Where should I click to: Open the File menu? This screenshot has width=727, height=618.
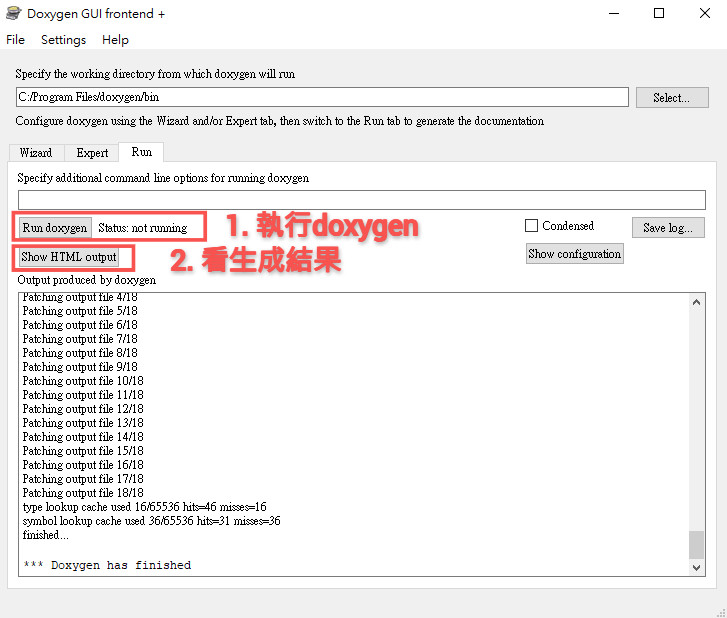[x=15, y=40]
